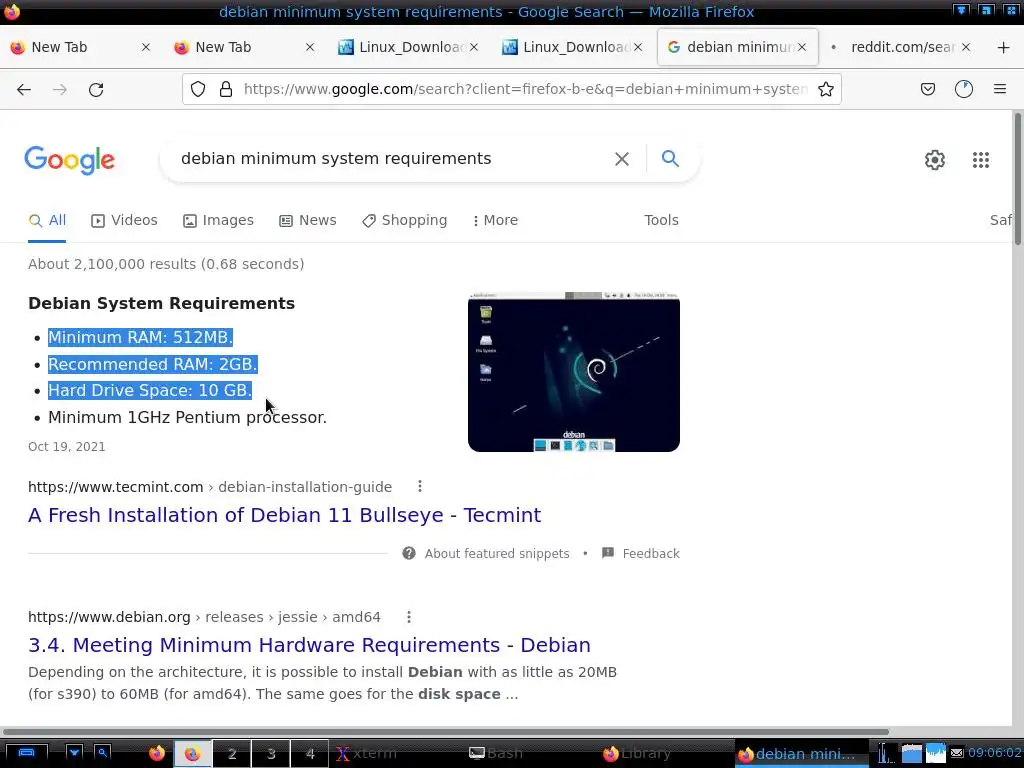Click the CPU monitor graph in tray
Viewport: 1024px width, 768px height.
point(936,754)
